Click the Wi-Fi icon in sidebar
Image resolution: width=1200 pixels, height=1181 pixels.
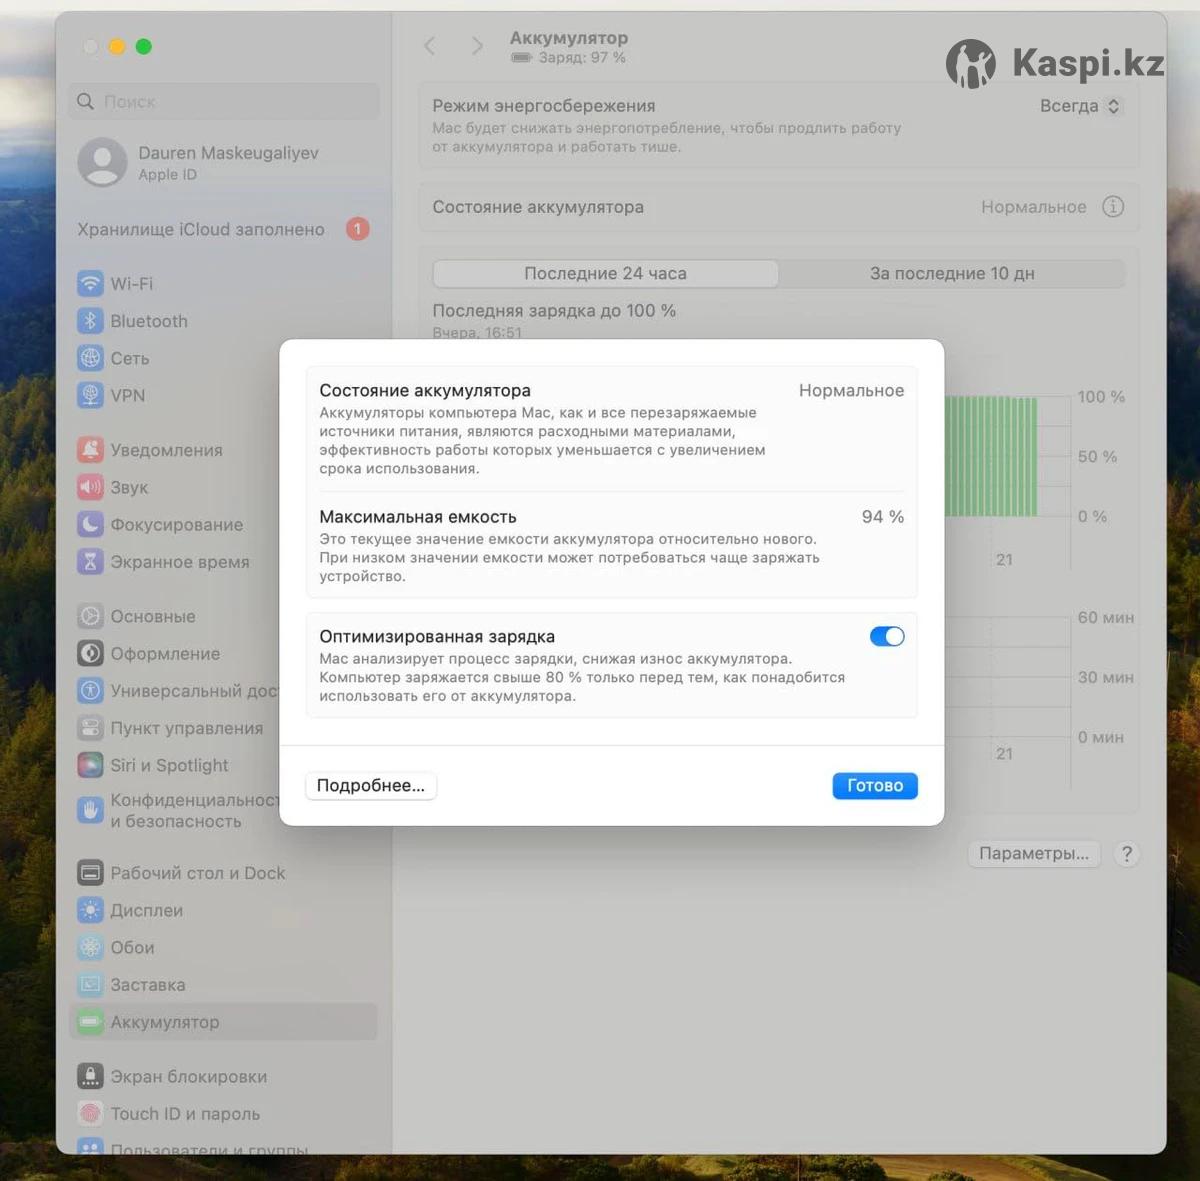pos(90,283)
